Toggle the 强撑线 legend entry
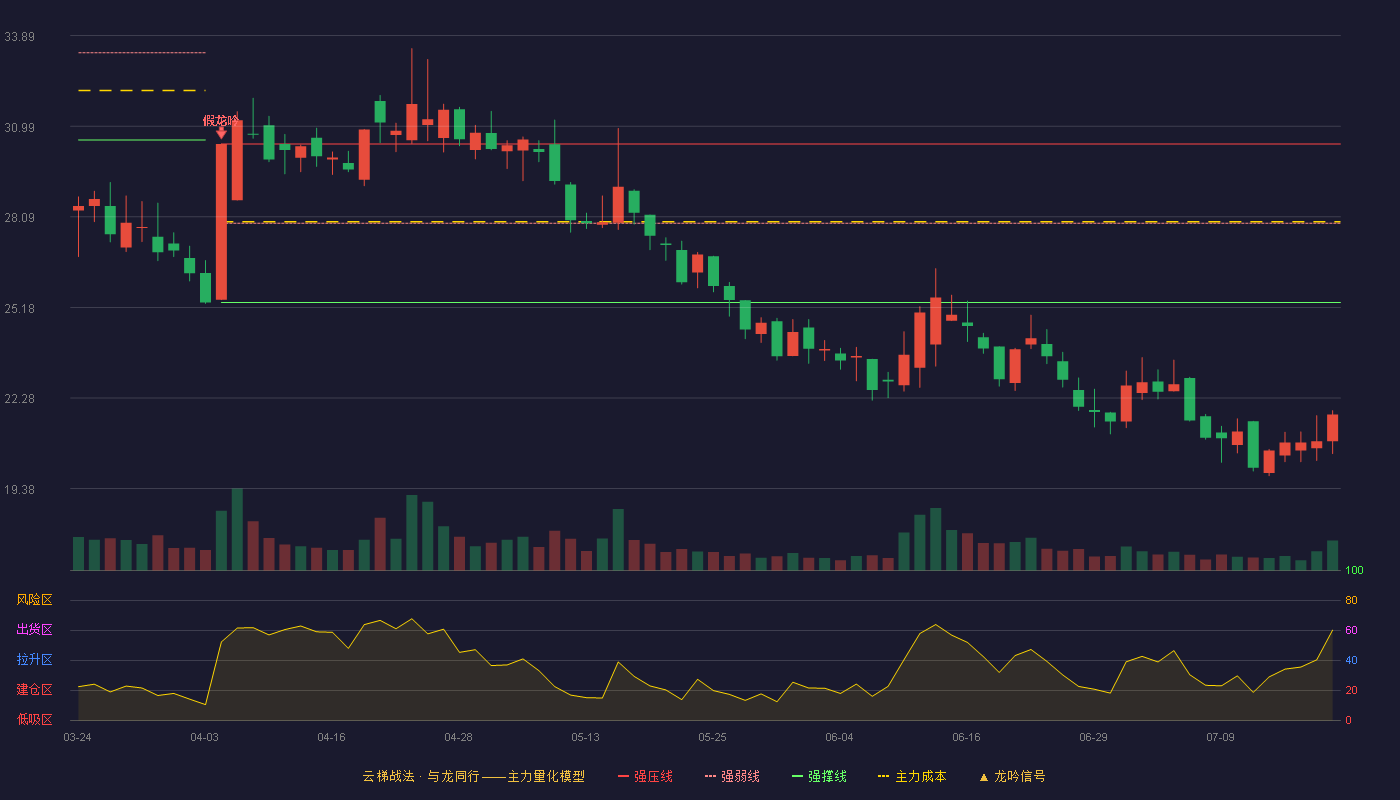 pyautogui.click(x=819, y=776)
